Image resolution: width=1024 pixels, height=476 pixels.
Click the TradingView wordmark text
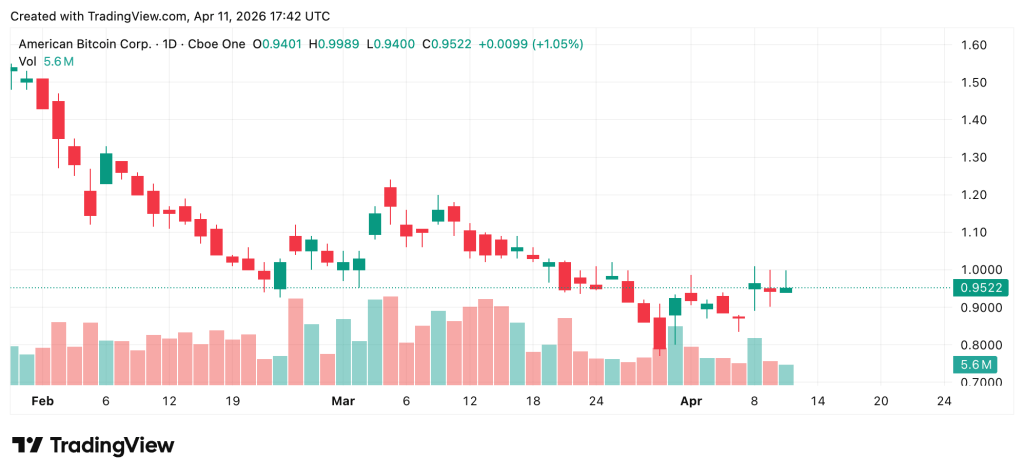pos(111,445)
